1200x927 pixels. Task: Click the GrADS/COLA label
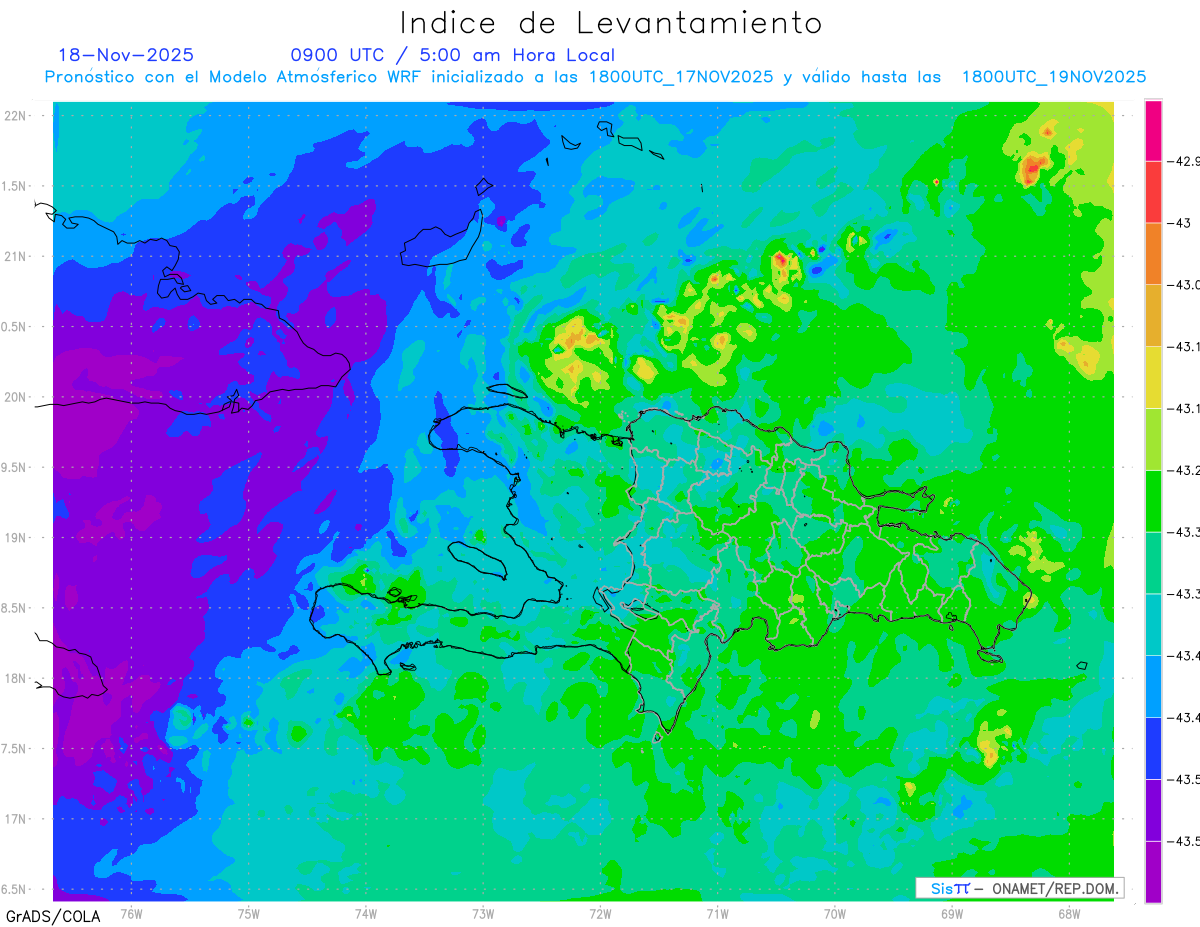[x=44, y=915]
